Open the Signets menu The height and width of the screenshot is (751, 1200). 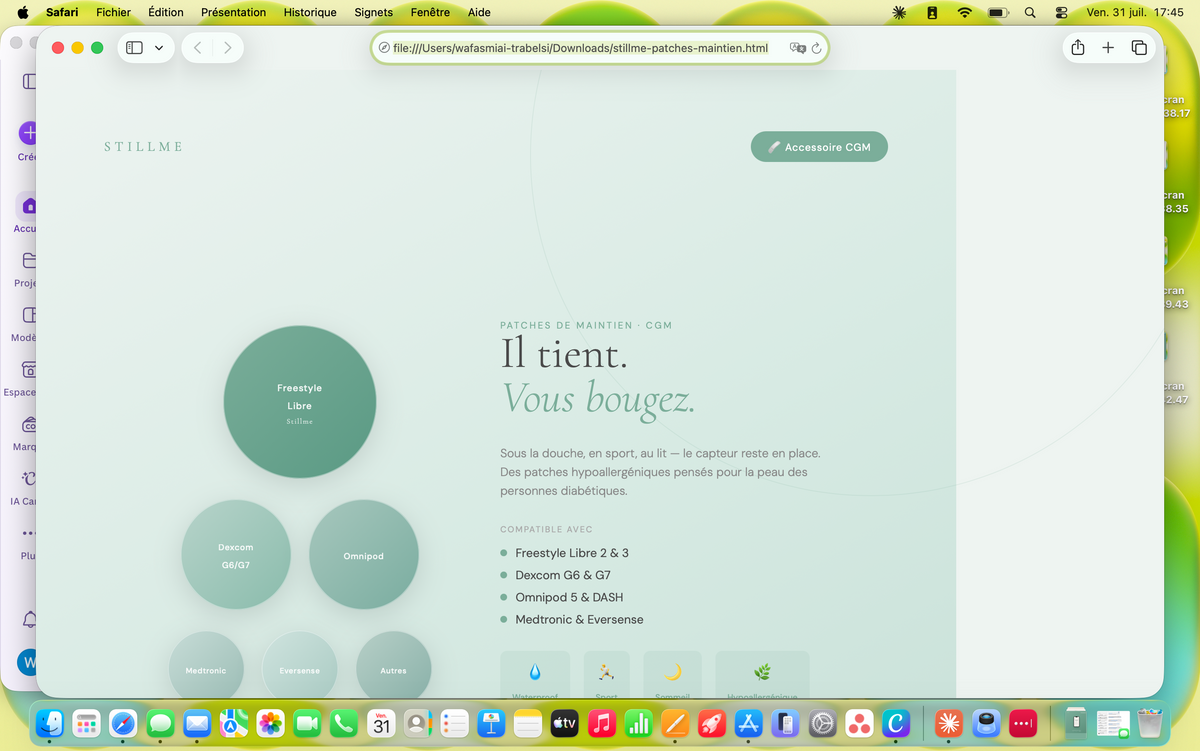[x=374, y=13]
